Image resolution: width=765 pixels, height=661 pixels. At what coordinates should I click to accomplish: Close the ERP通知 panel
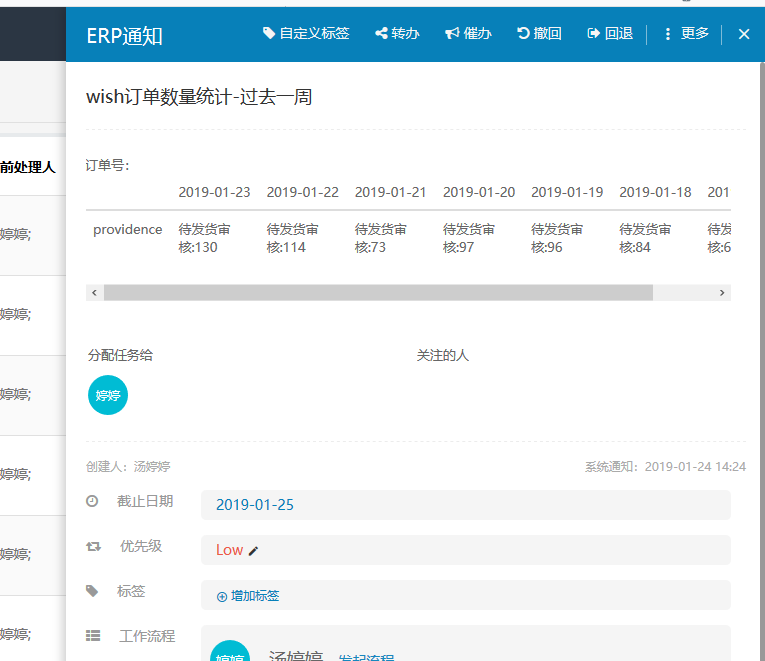click(x=744, y=34)
